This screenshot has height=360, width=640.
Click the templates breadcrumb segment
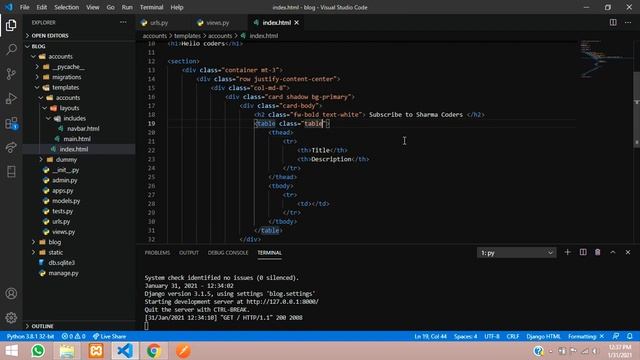[187, 36]
